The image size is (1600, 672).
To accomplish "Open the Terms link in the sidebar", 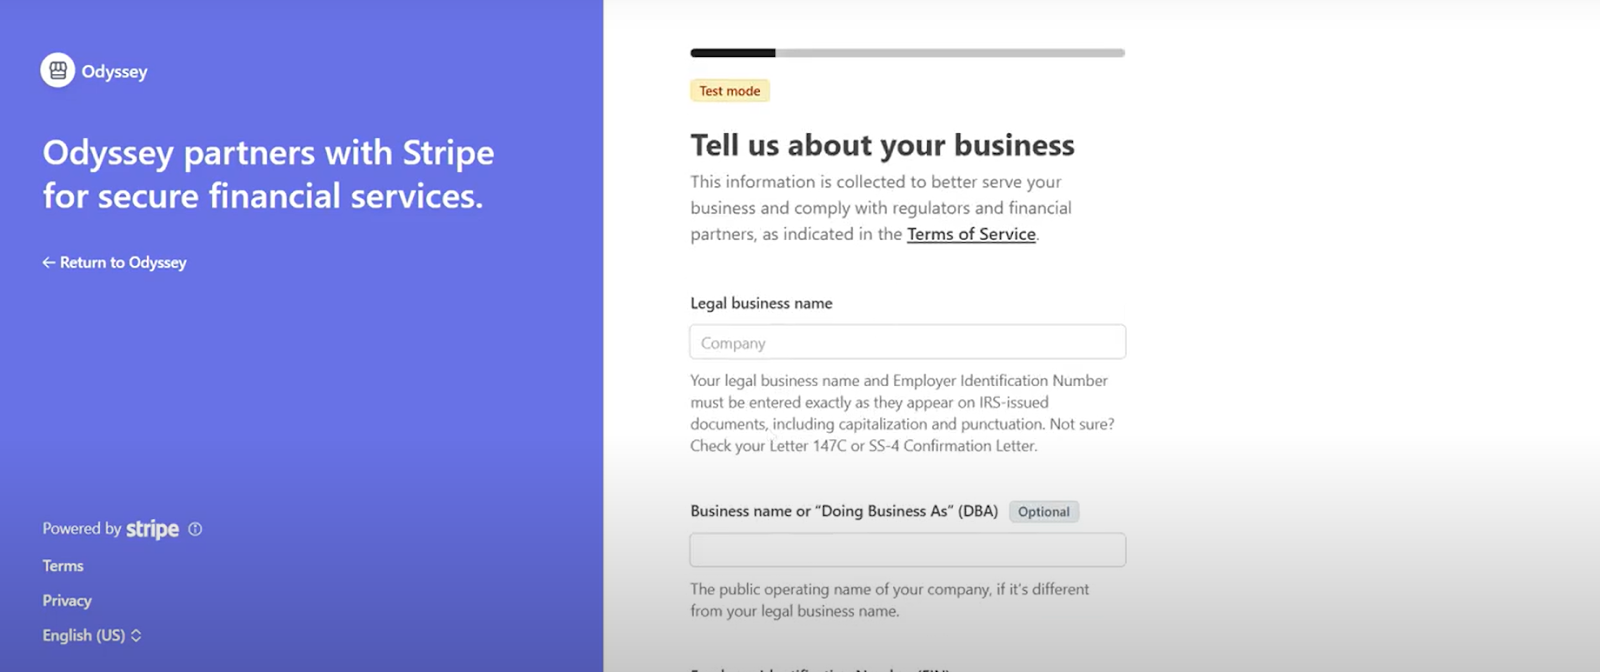I will click(63, 566).
